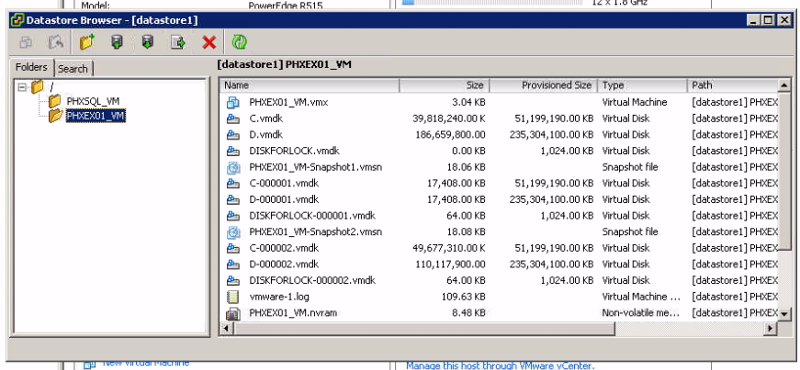The height and width of the screenshot is (370, 800).
Task: Click the D-000002.vmdk disk icon
Action: (233, 264)
